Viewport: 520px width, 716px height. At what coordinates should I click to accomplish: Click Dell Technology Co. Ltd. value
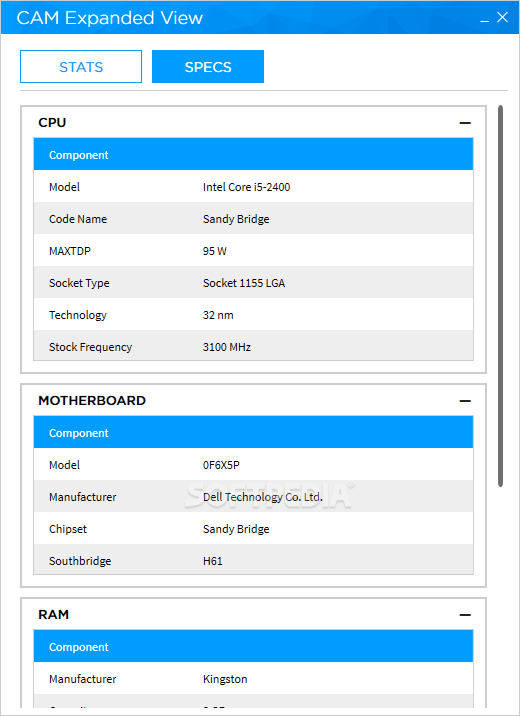pyautogui.click(x=263, y=497)
